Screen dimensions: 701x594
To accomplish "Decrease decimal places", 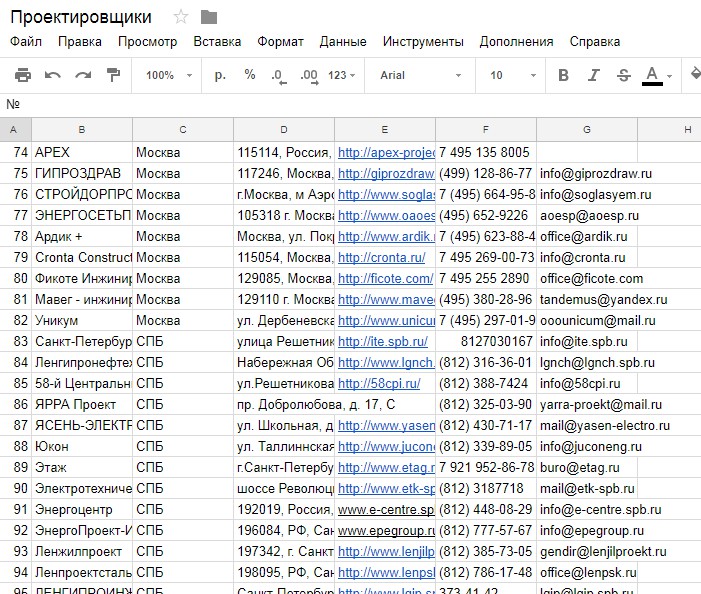I will pyautogui.click(x=277, y=75).
